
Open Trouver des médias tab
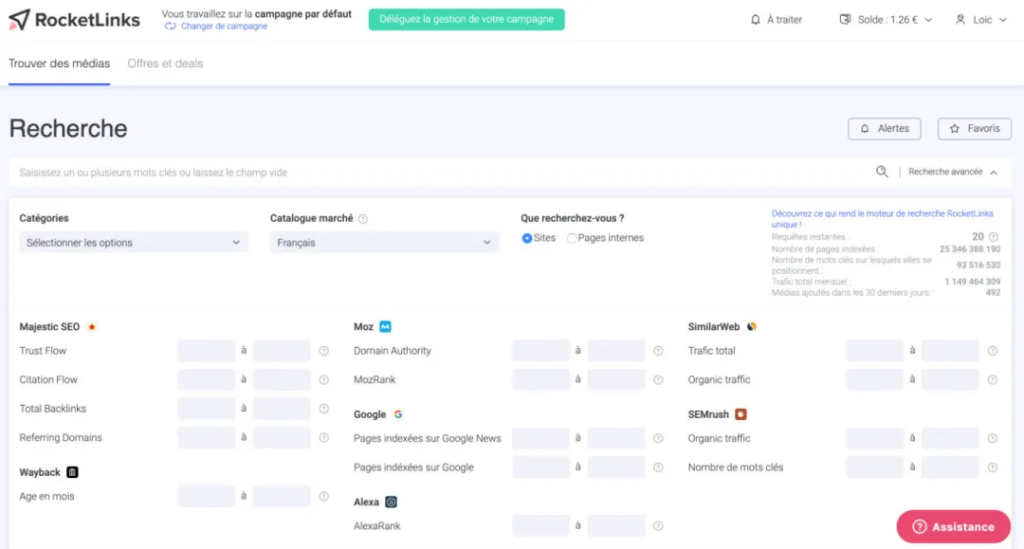[x=59, y=64]
